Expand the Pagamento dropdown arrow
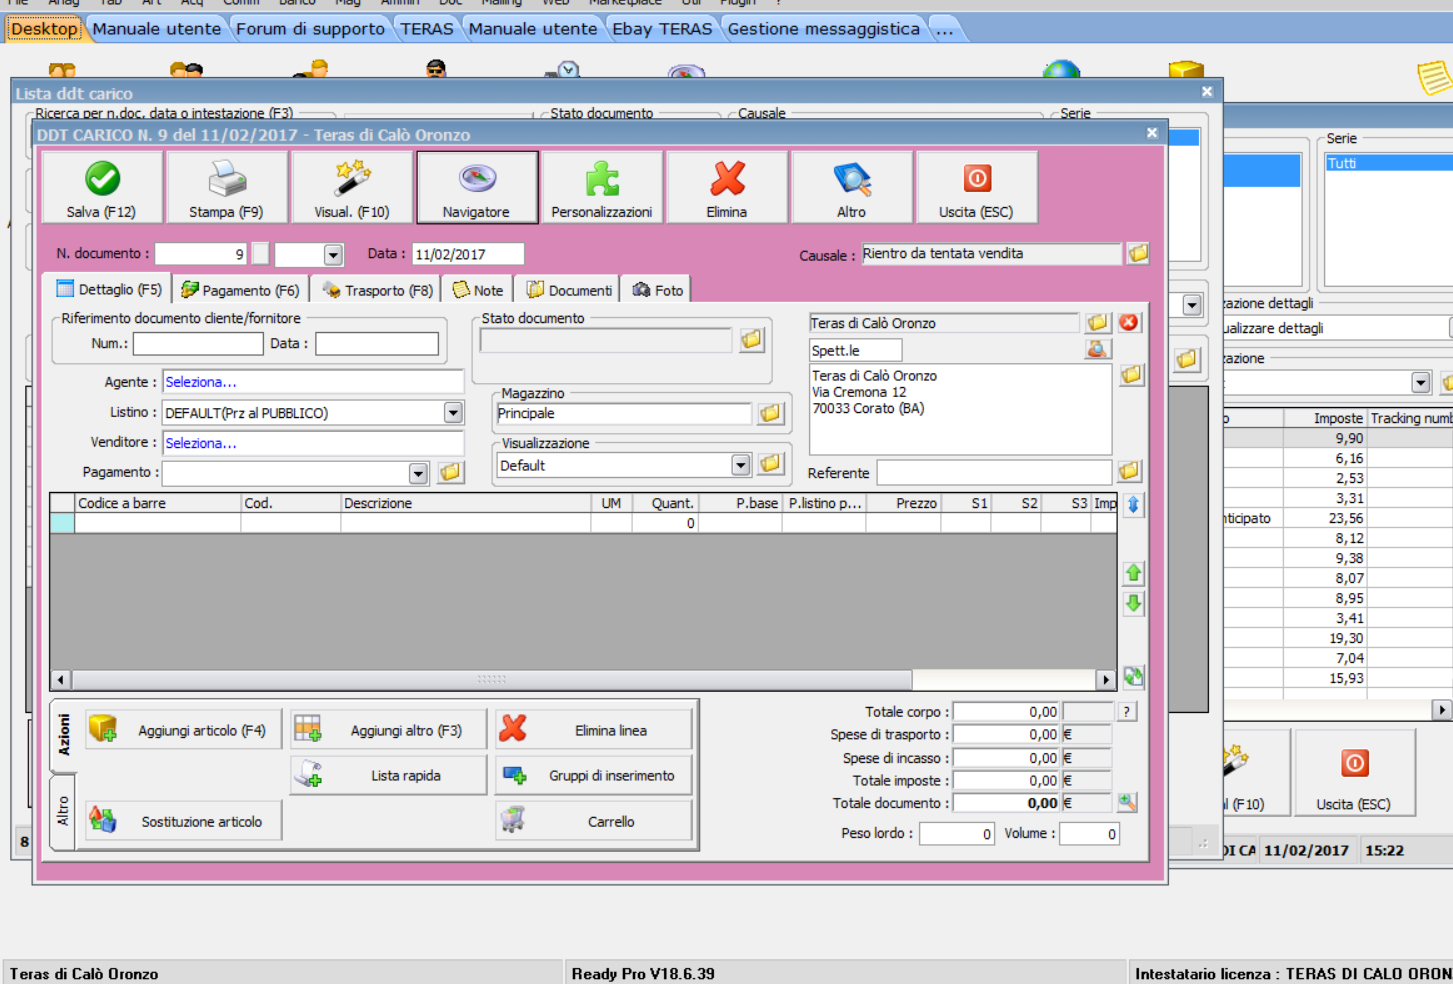Image resolution: width=1453 pixels, height=984 pixels. pyautogui.click(x=418, y=473)
